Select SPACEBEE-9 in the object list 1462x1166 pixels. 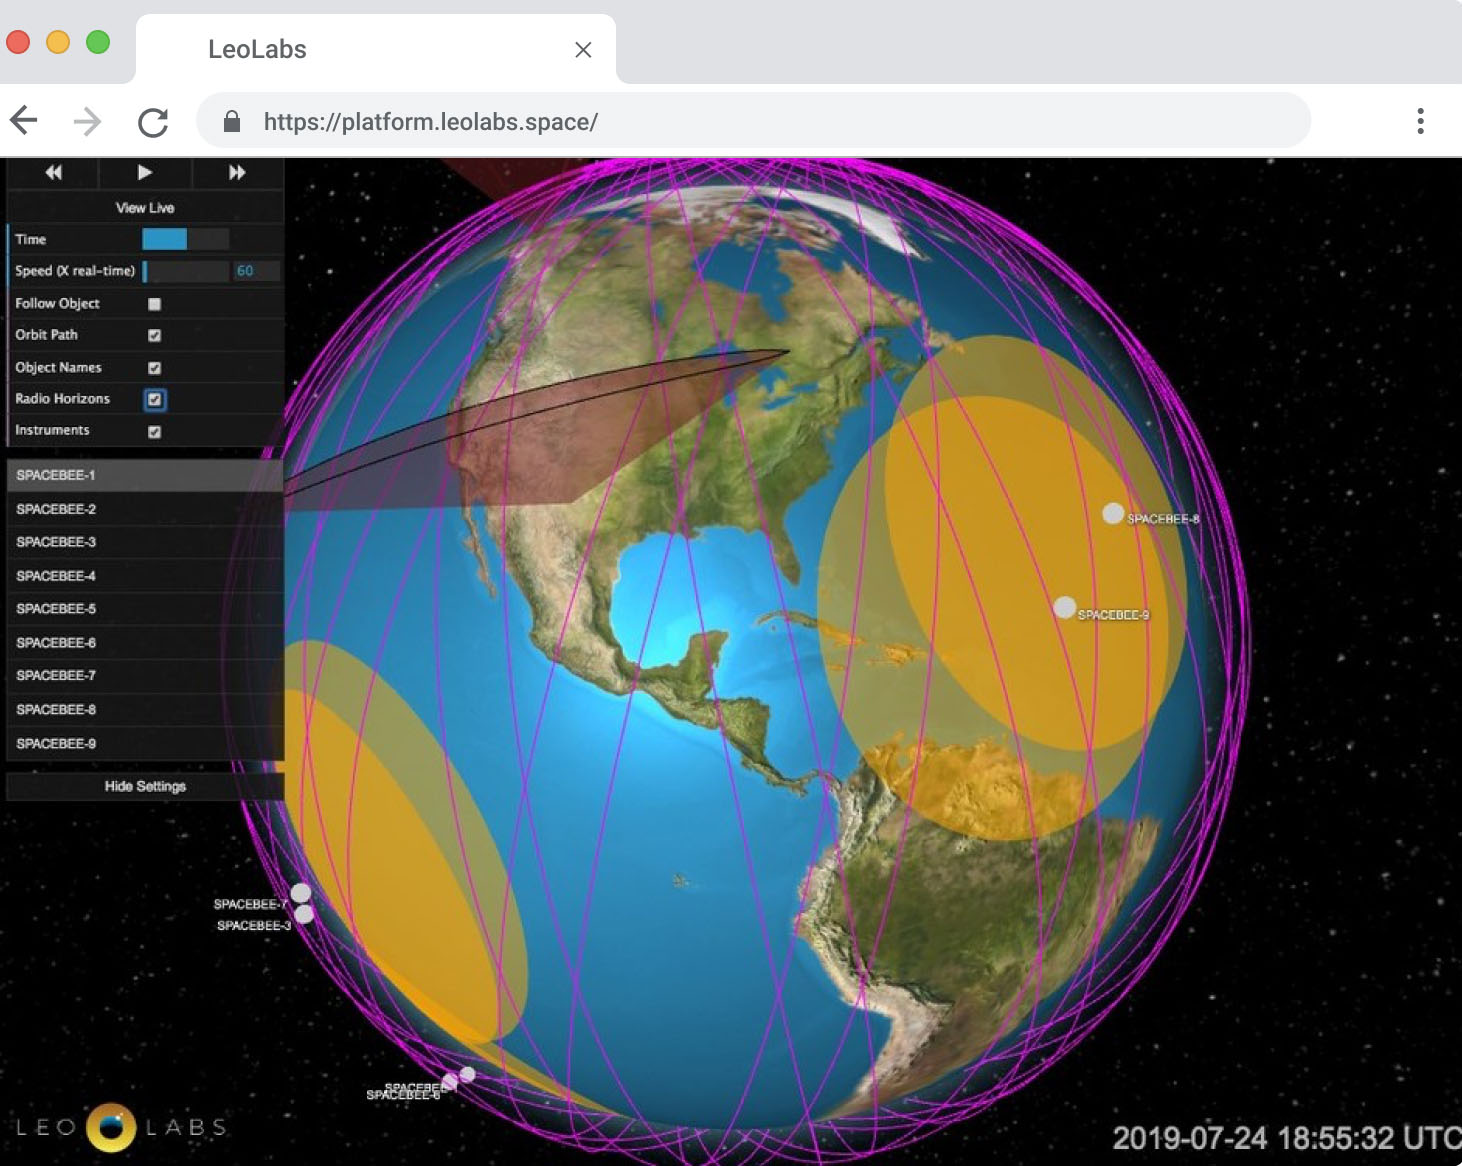[x=145, y=744]
